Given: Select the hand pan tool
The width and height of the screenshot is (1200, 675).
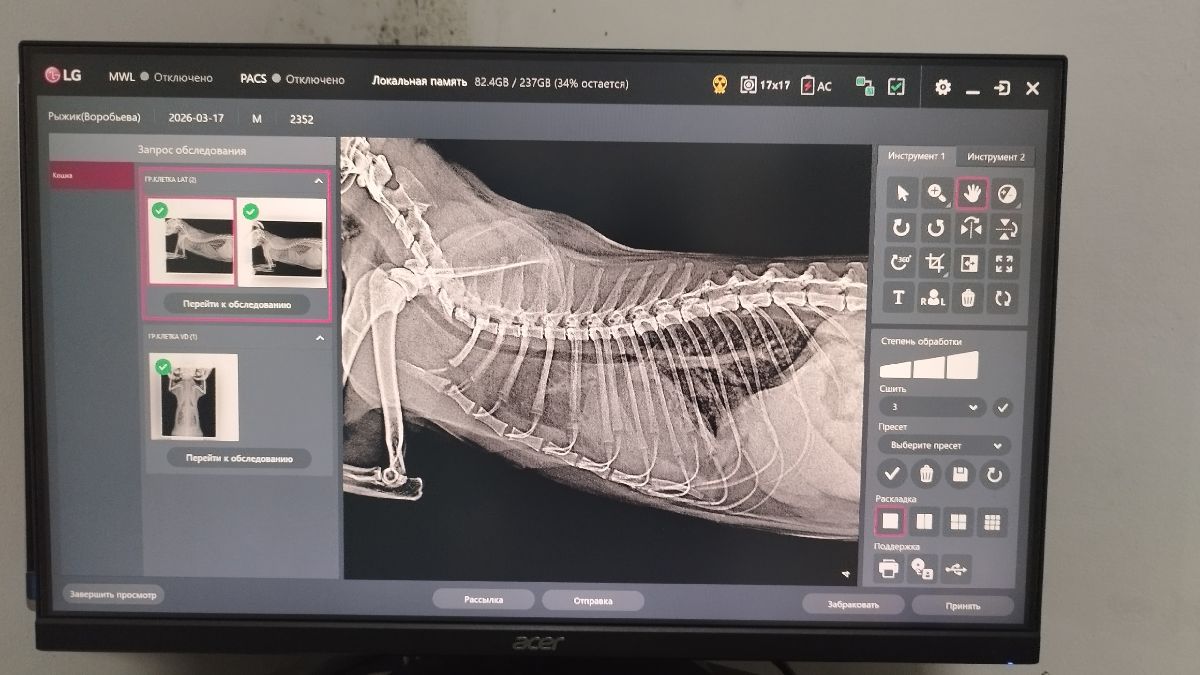Looking at the screenshot, I should coord(971,193).
